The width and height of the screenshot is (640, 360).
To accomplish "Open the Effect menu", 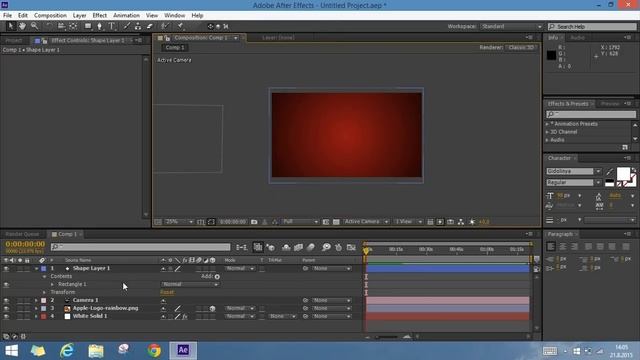I will point(100,16).
